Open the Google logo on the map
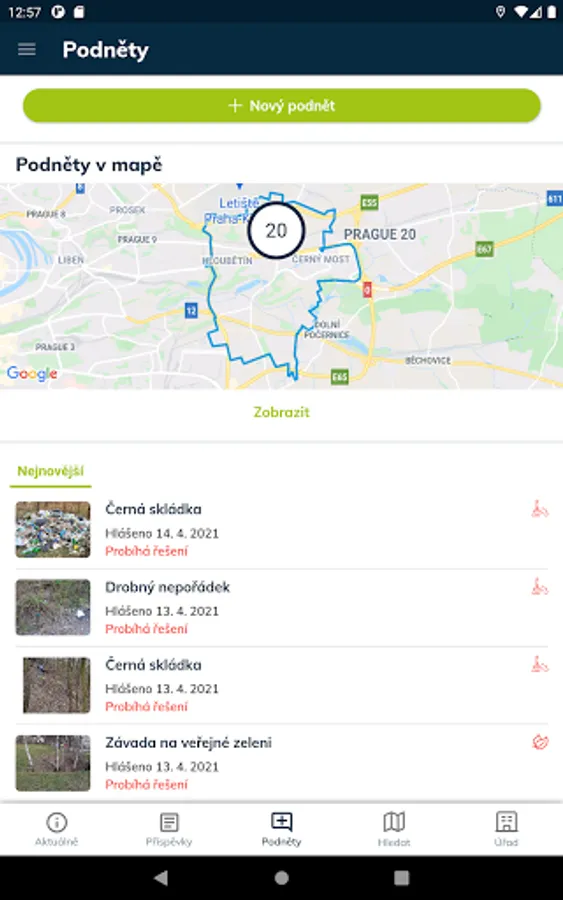The width and height of the screenshot is (563, 900). click(32, 374)
